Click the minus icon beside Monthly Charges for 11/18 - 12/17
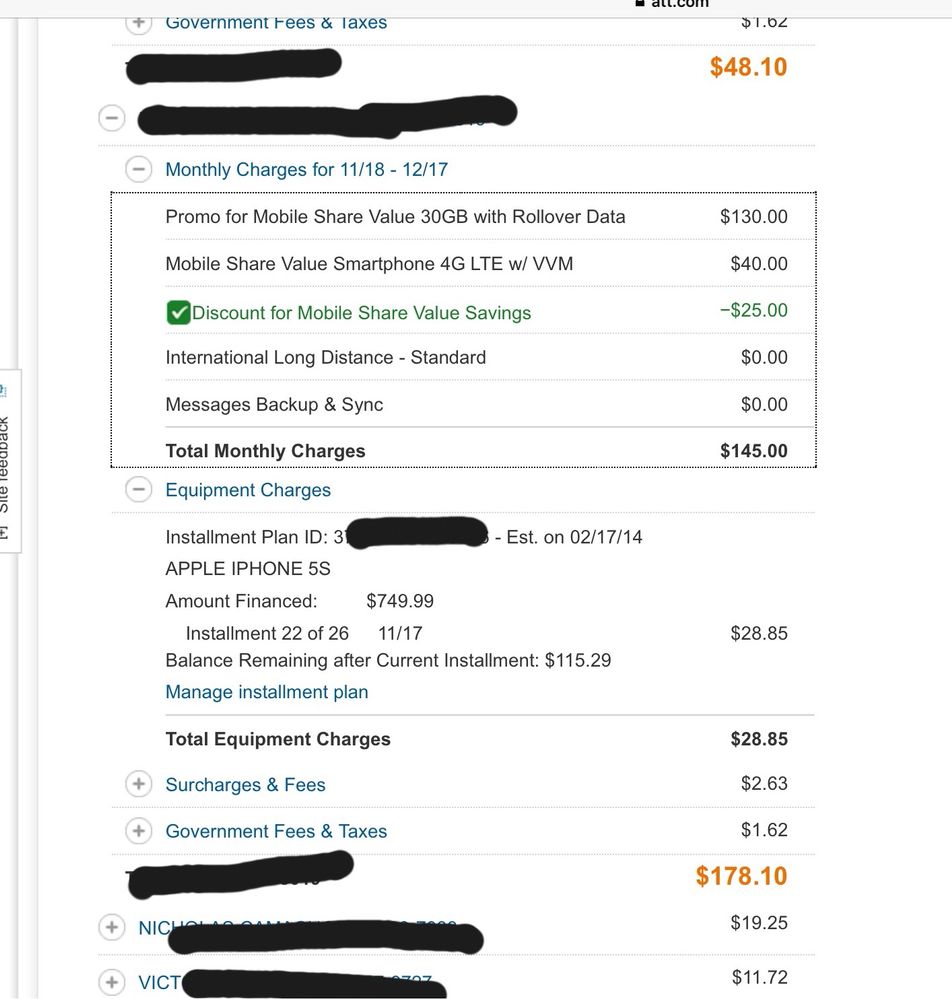 coord(139,169)
